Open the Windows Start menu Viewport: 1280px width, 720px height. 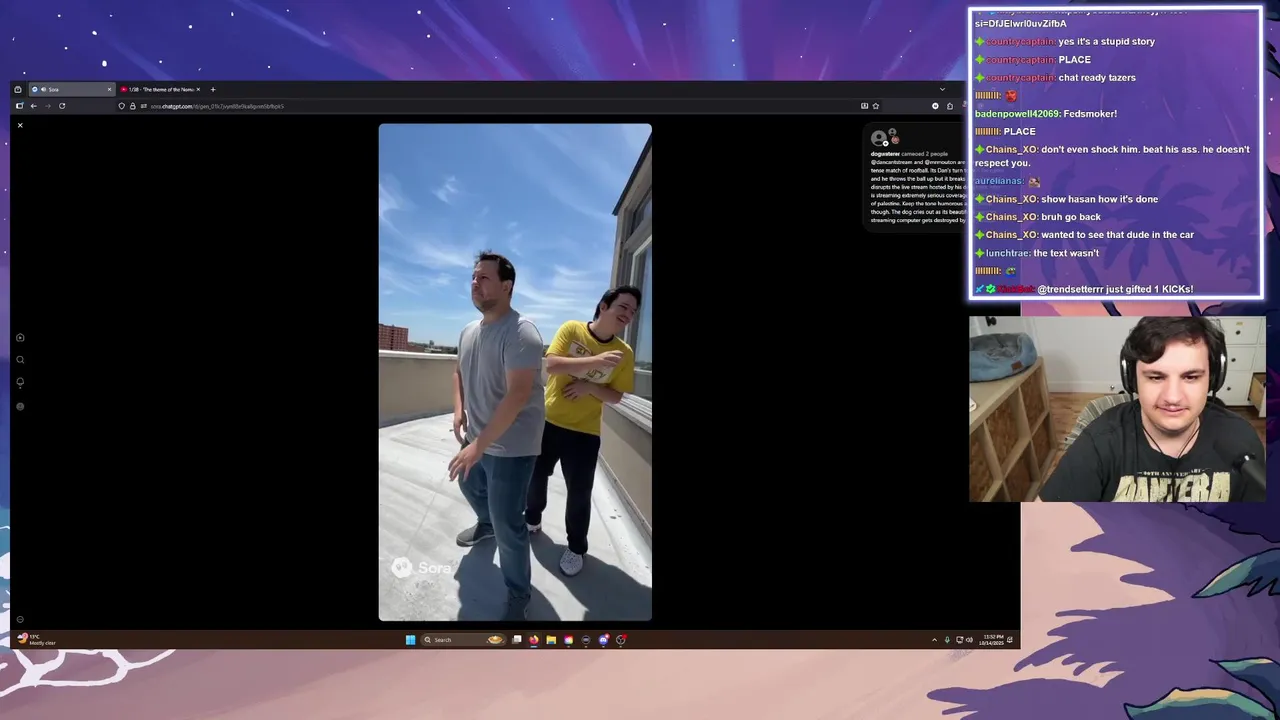[x=410, y=640]
